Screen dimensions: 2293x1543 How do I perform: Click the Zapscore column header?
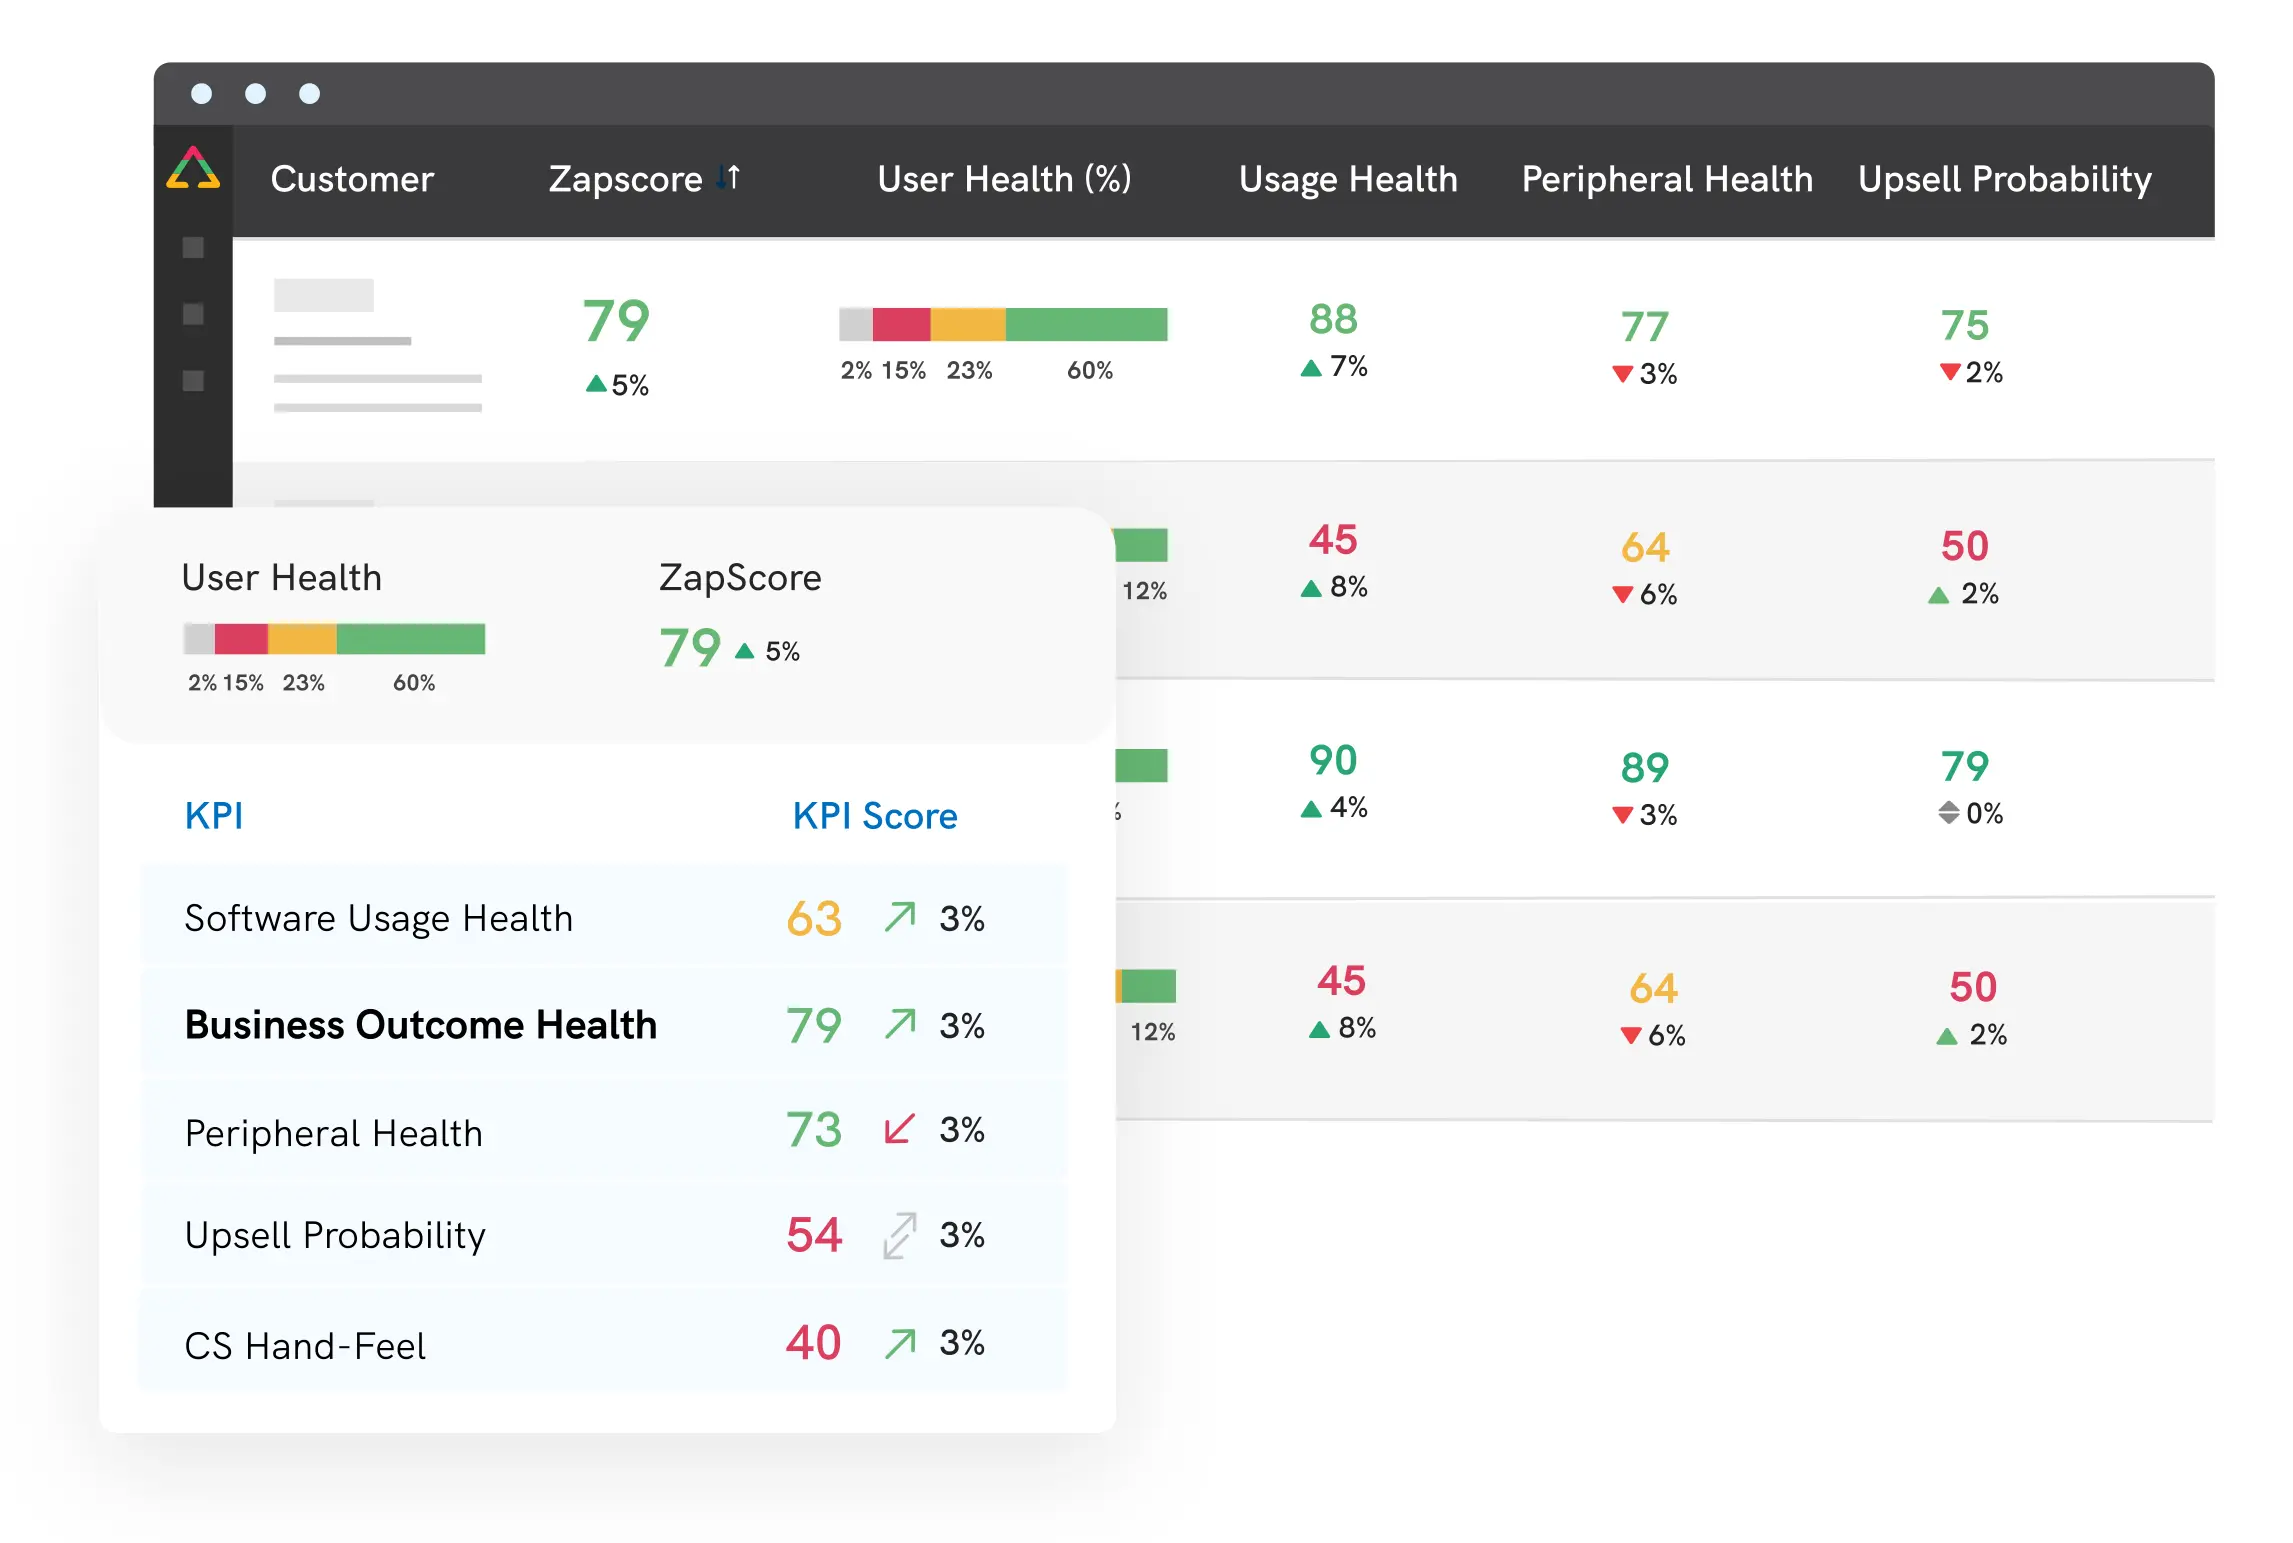(626, 179)
